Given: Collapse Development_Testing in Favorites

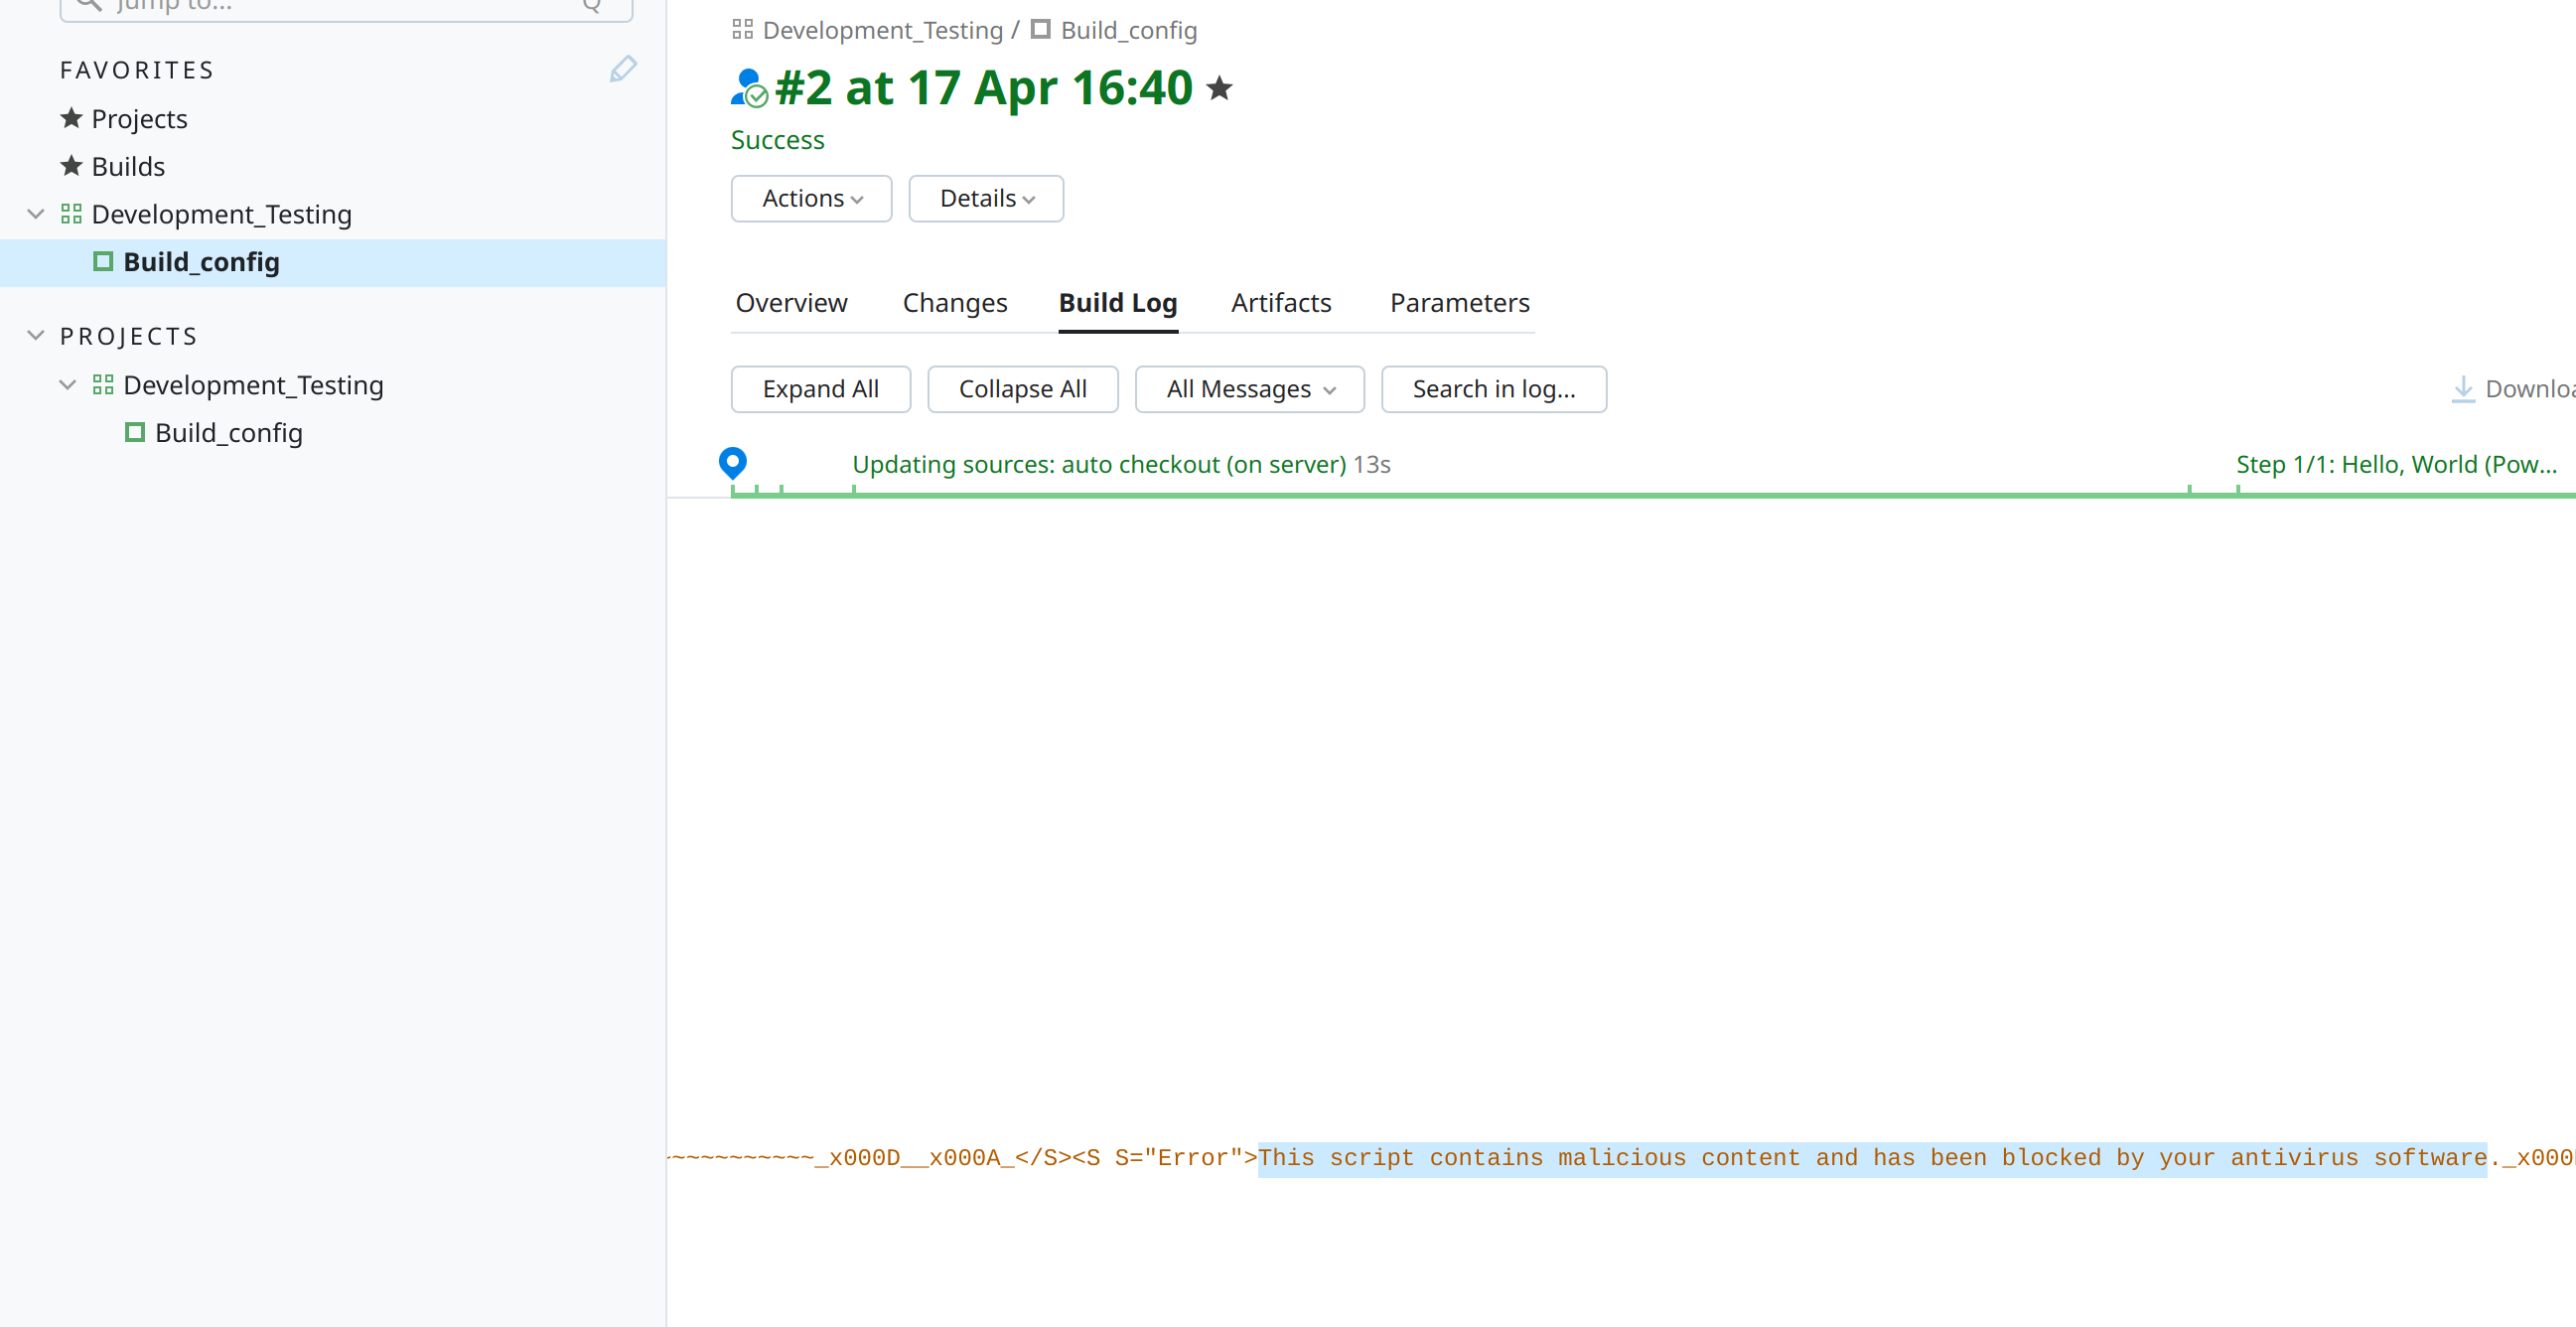Looking at the screenshot, I should point(36,214).
